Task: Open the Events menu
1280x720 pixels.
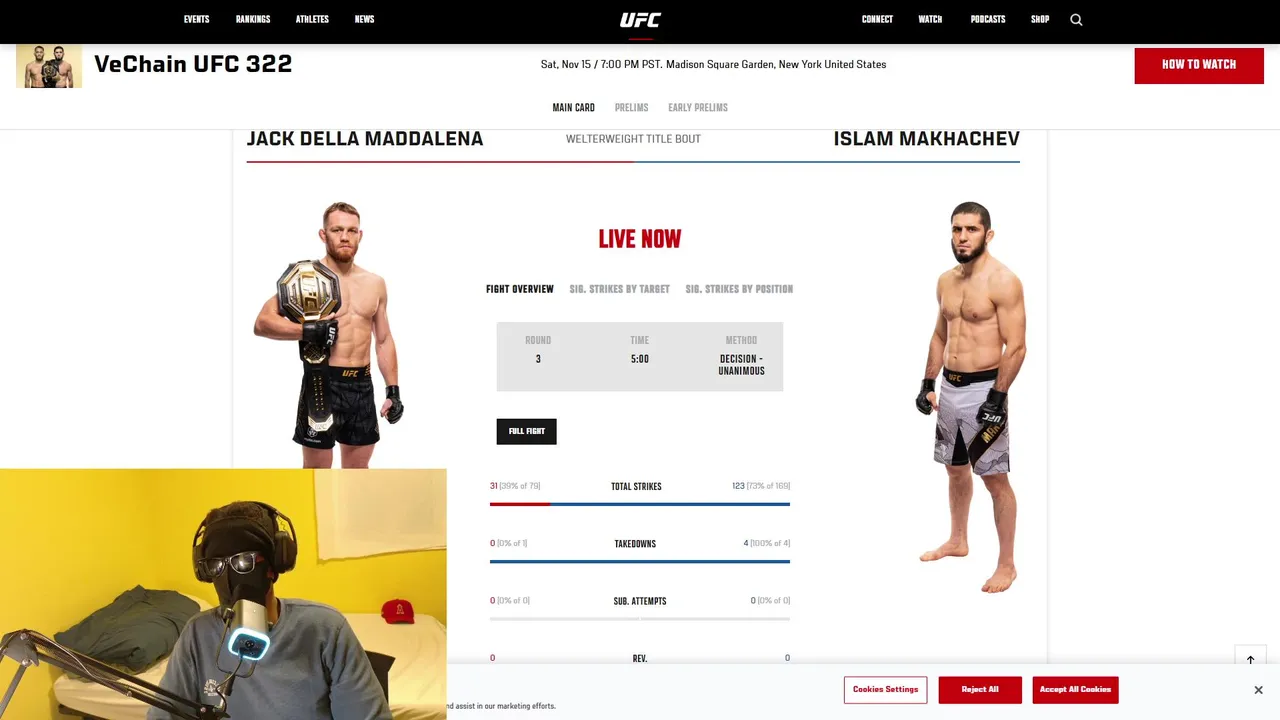Action: coord(197,20)
